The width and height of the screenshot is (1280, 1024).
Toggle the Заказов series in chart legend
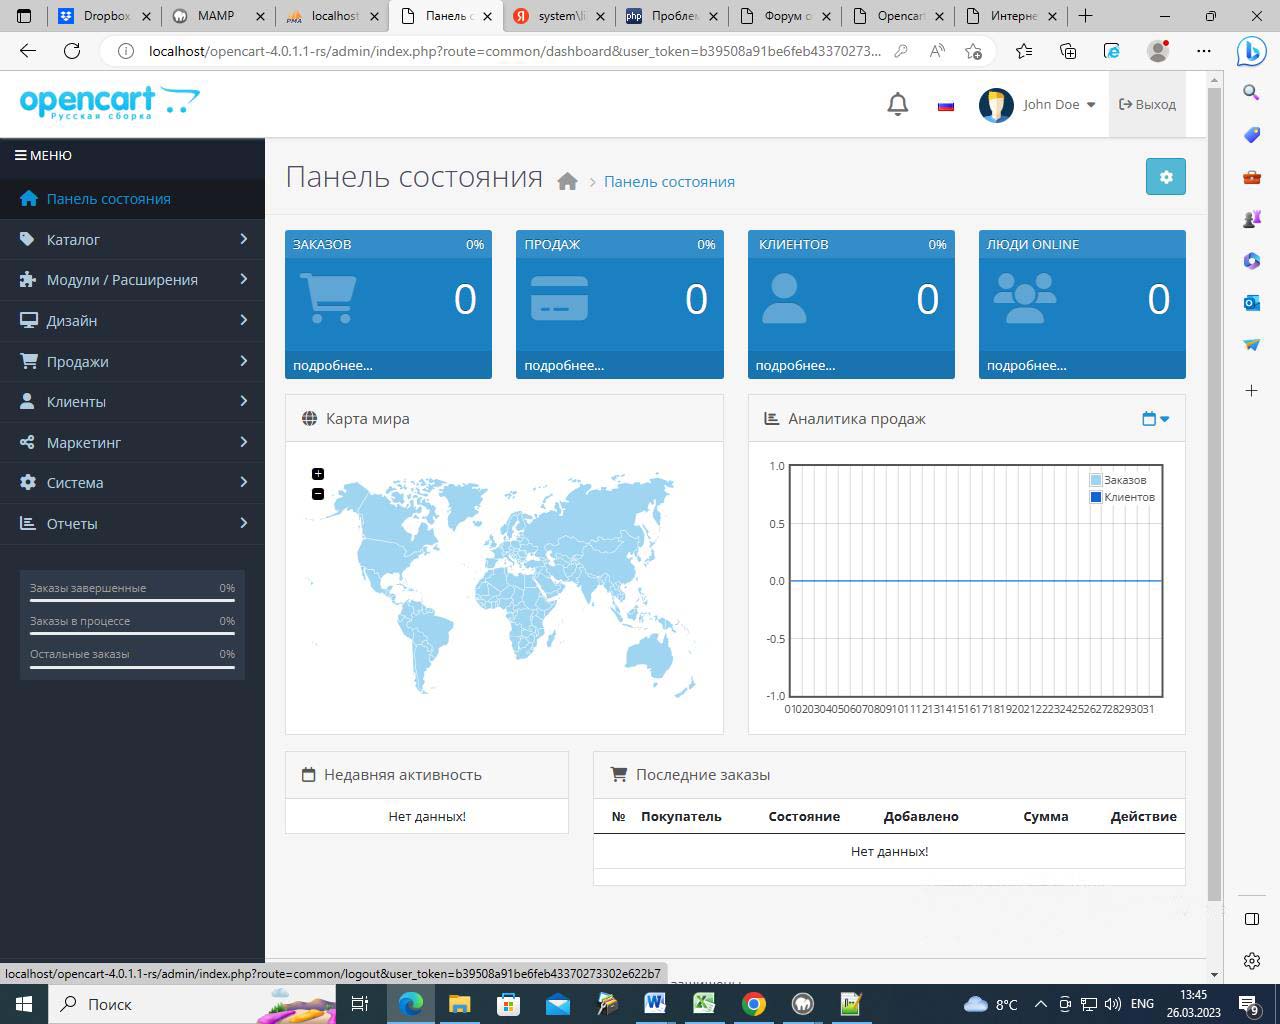click(1124, 480)
